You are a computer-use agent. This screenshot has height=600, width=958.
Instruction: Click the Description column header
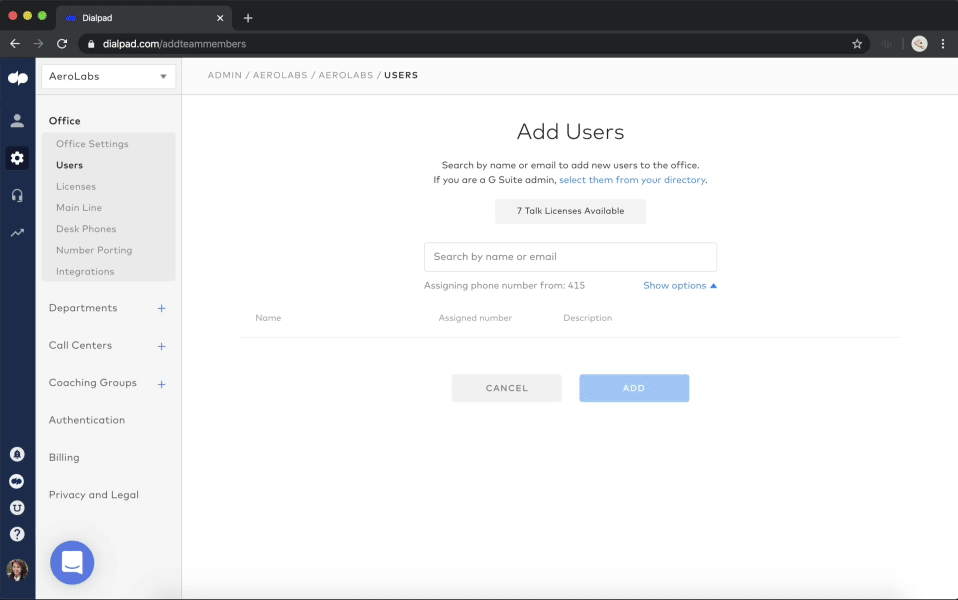tap(588, 318)
